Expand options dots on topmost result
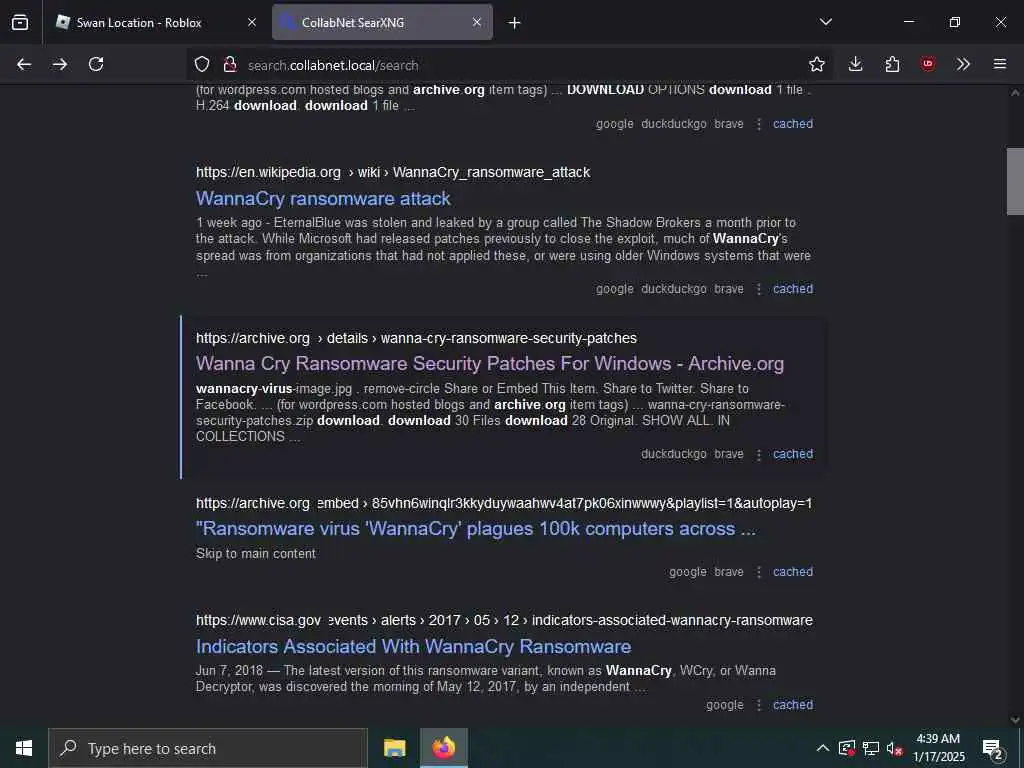Viewport: 1024px width, 768px height. click(x=759, y=123)
